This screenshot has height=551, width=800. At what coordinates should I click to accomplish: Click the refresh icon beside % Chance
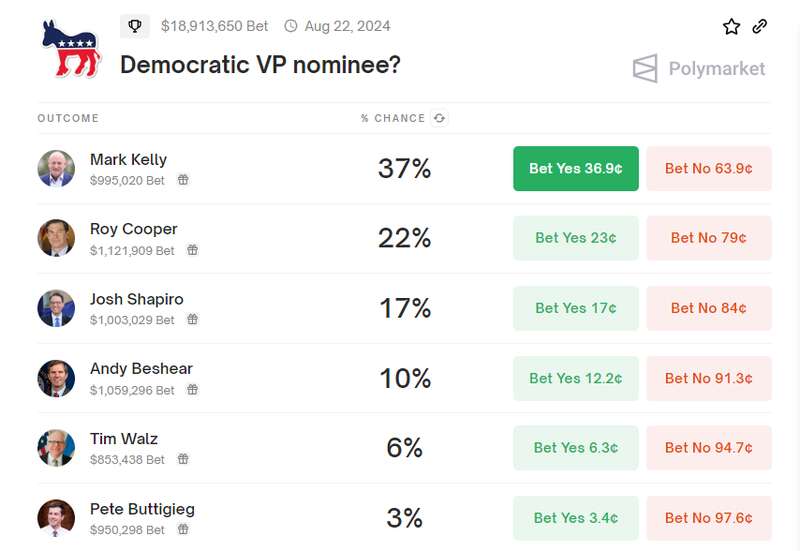(x=439, y=118)
